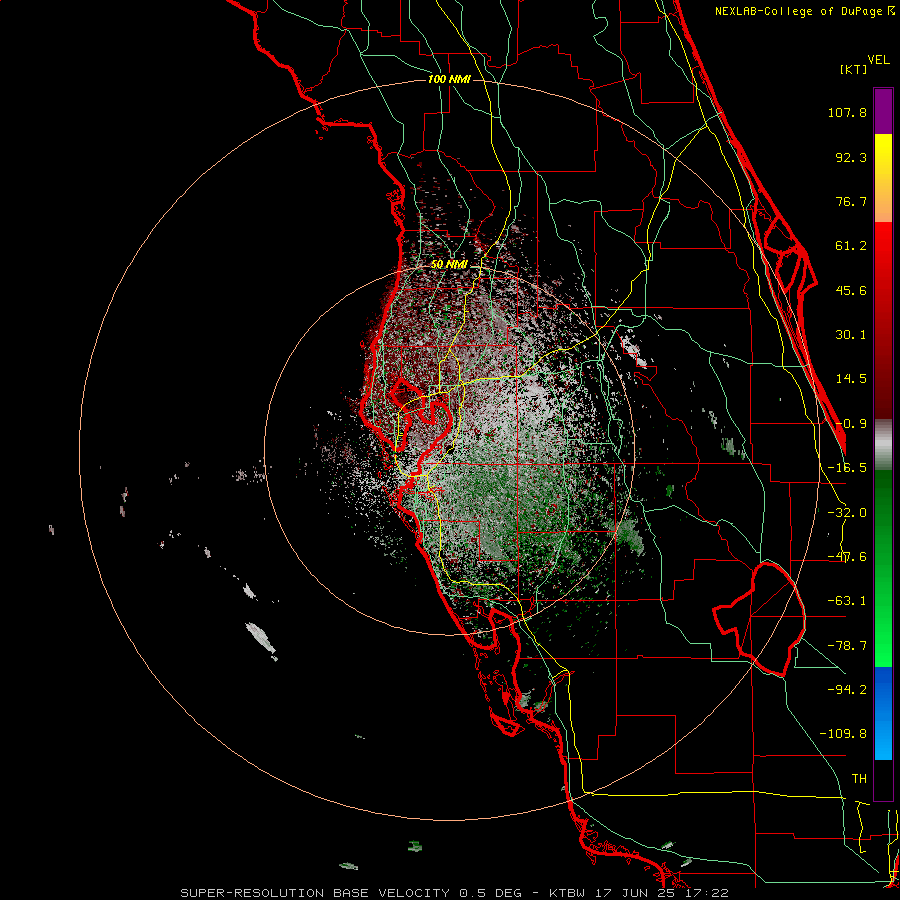Click the -109.8 velocity scale value
The image size is (900, 900).
click(844, 734)
